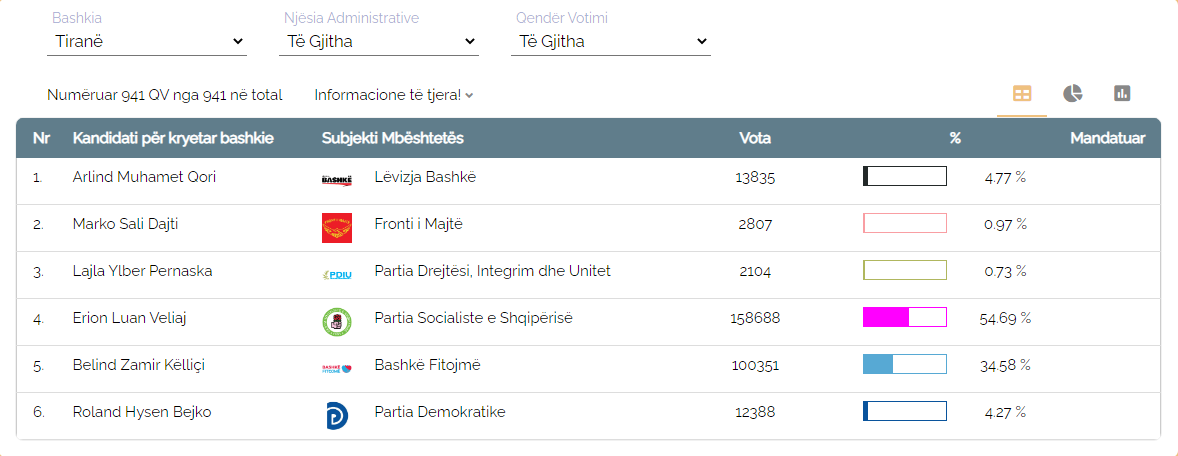
Task: Click the Lëvizja Bashkë party logo
Action: (337, 179)
